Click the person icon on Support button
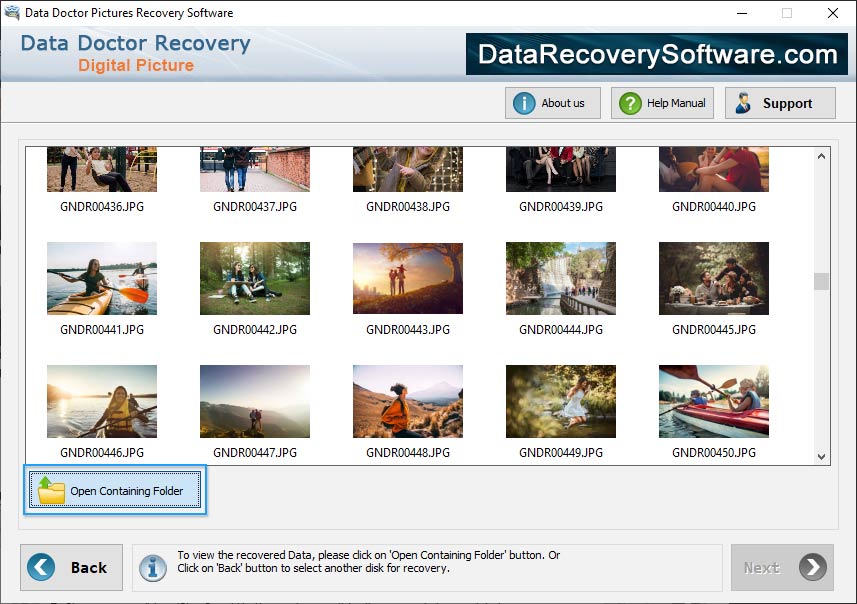This screenshot has height=604, width=857. point(743,102)
